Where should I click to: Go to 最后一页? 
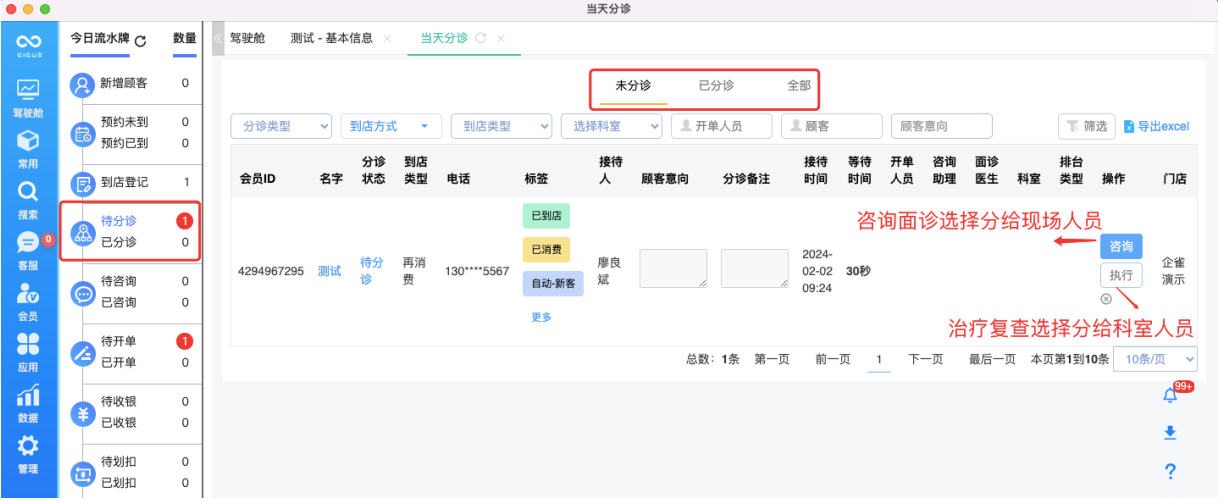pyautogui.click(x=992, y=359)
